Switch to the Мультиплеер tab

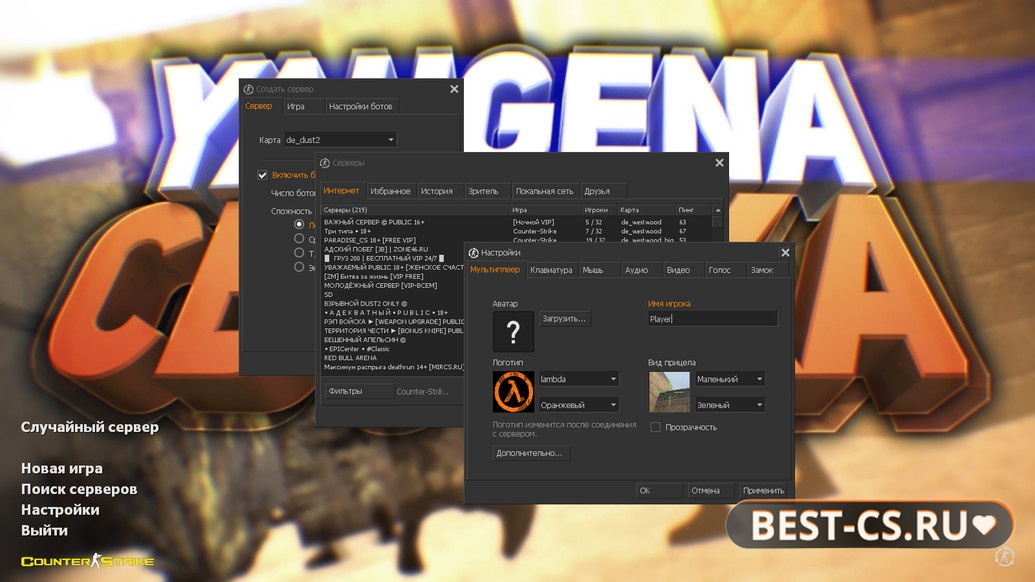(495, 270)
